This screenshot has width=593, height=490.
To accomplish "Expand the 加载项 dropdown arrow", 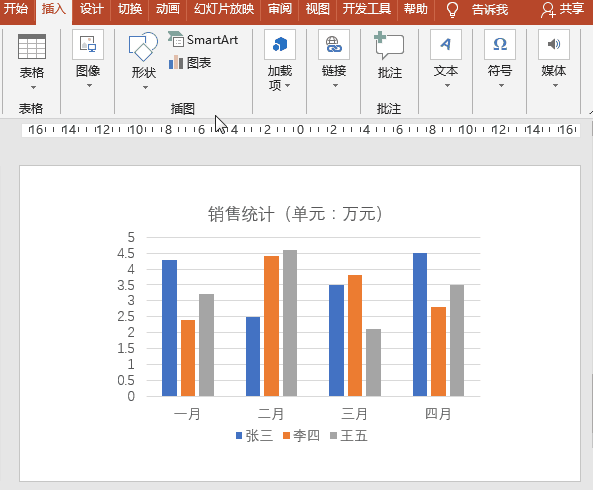I will [287, 86].
